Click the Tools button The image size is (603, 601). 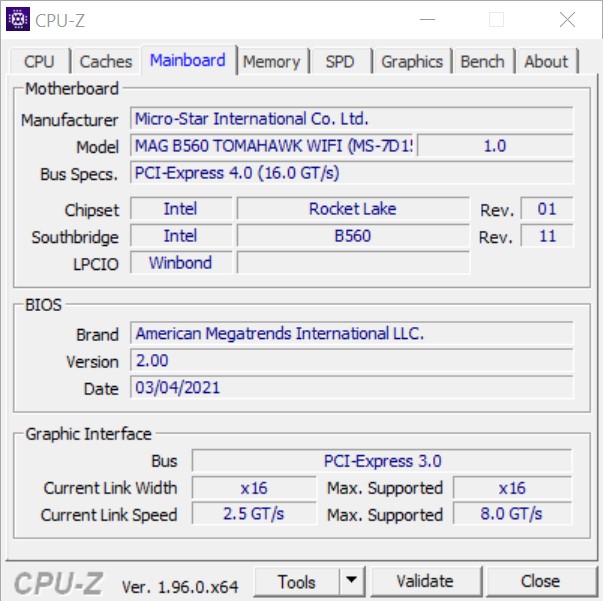coord(297,581)
